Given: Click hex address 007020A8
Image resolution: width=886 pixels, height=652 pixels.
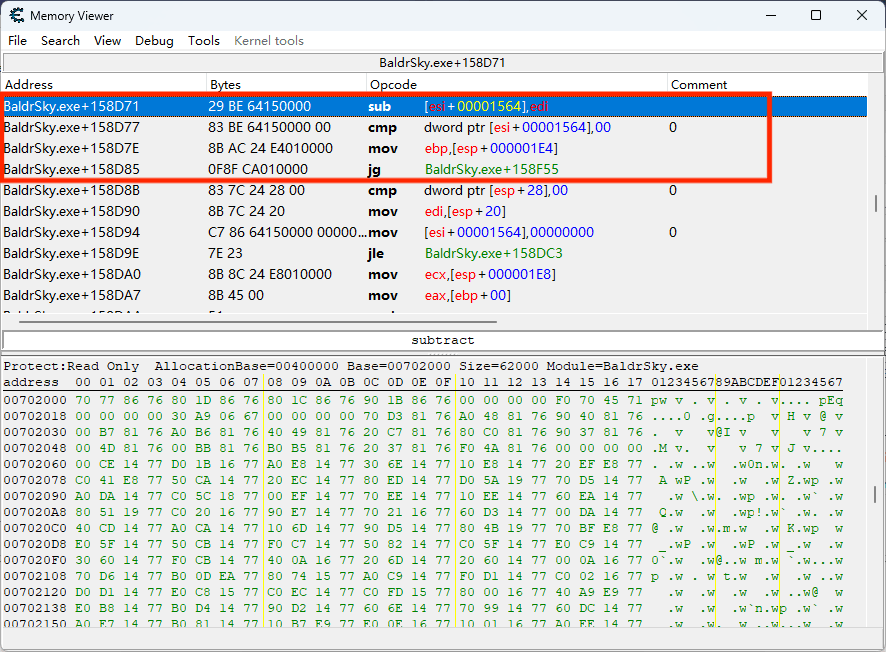Looking at the screenshot, I should point(35,512).
